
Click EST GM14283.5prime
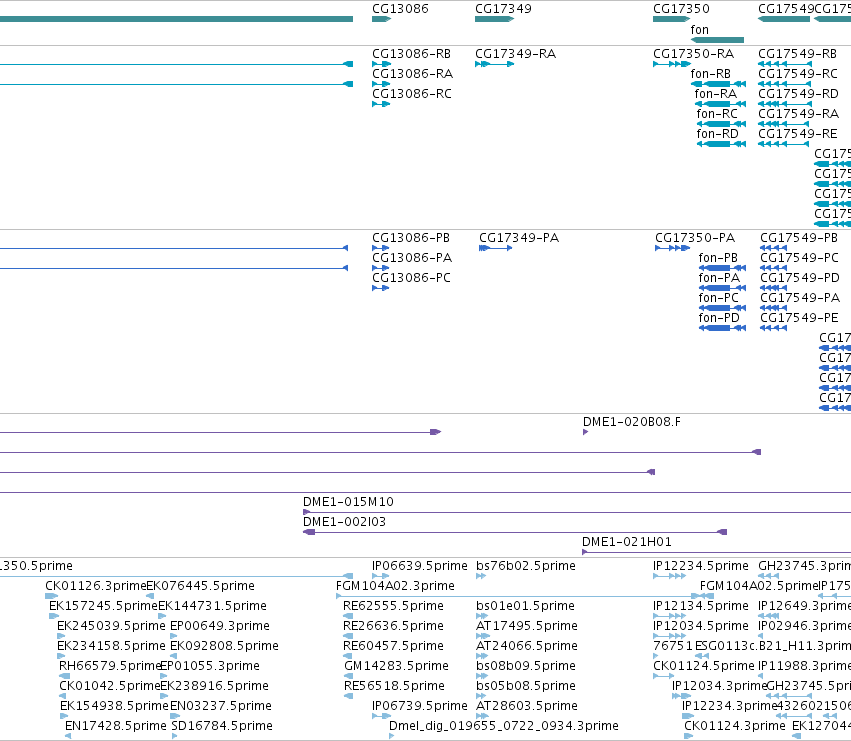click(397, 666)
